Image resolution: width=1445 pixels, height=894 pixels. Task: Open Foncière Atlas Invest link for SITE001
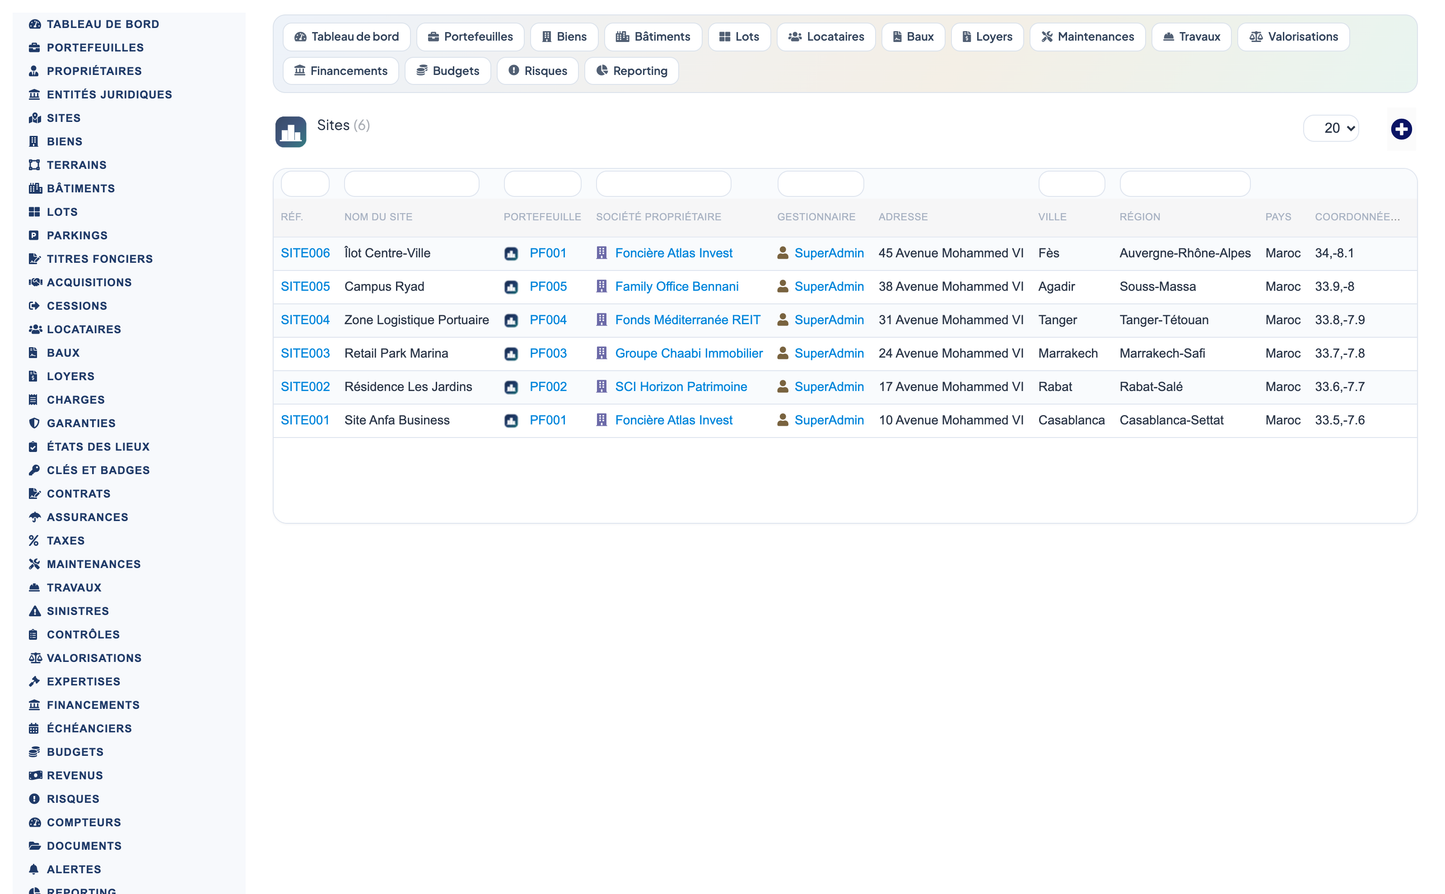pyautogui.click(x=674, y=420)
